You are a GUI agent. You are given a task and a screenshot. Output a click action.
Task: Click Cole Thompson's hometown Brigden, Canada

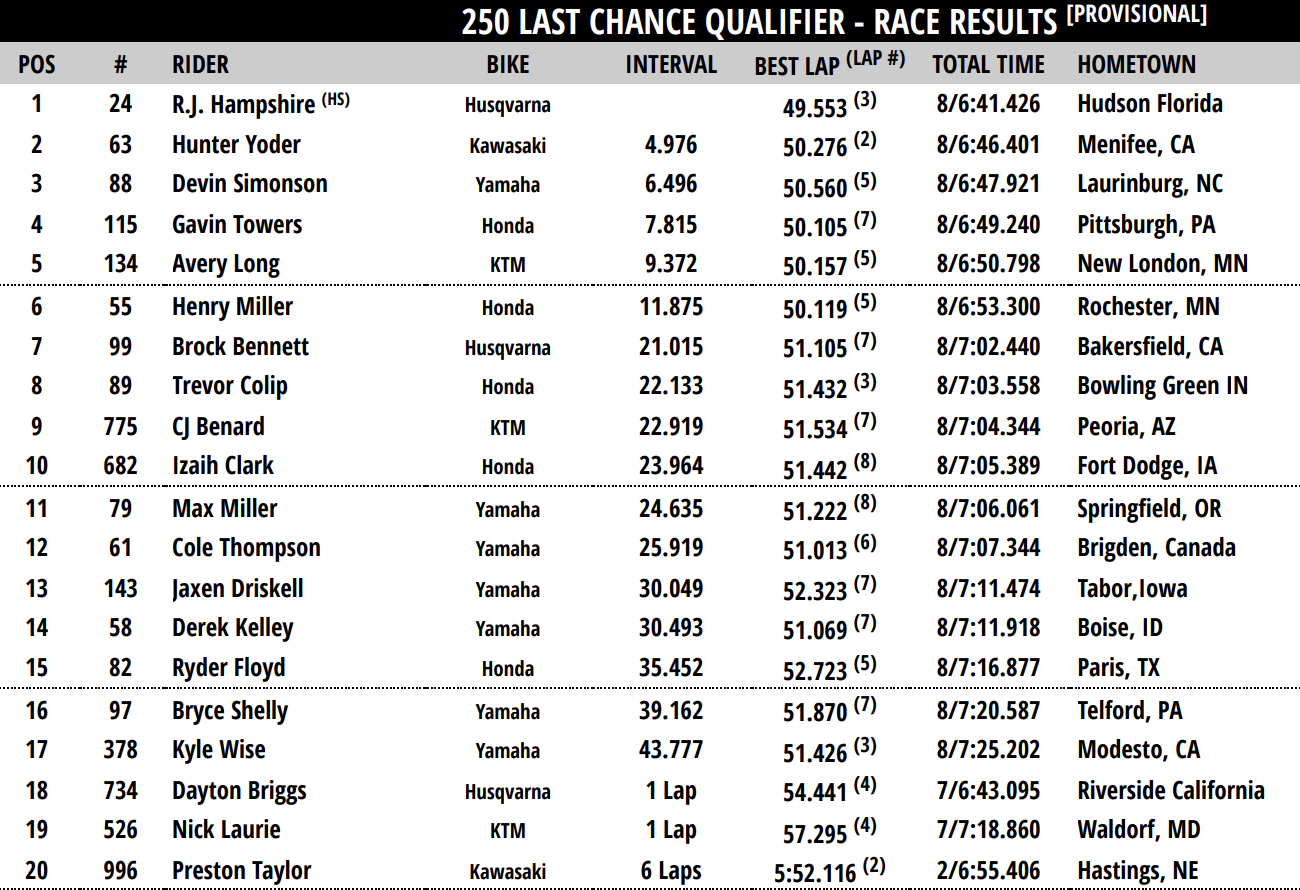[x=1156, y=548]
